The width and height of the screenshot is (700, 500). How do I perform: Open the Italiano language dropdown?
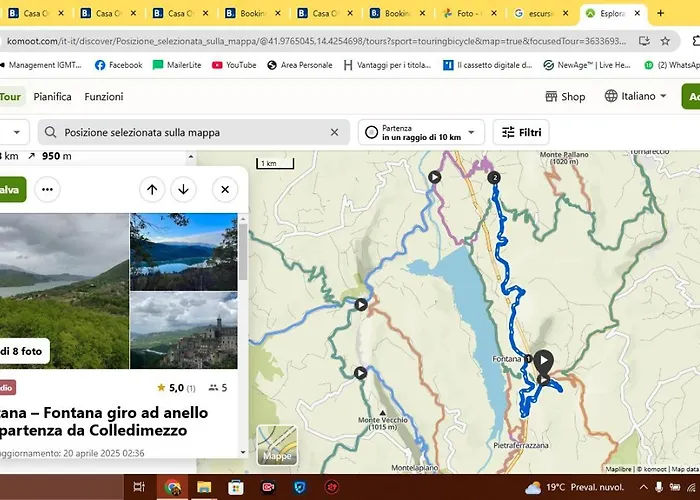(636, 97)
